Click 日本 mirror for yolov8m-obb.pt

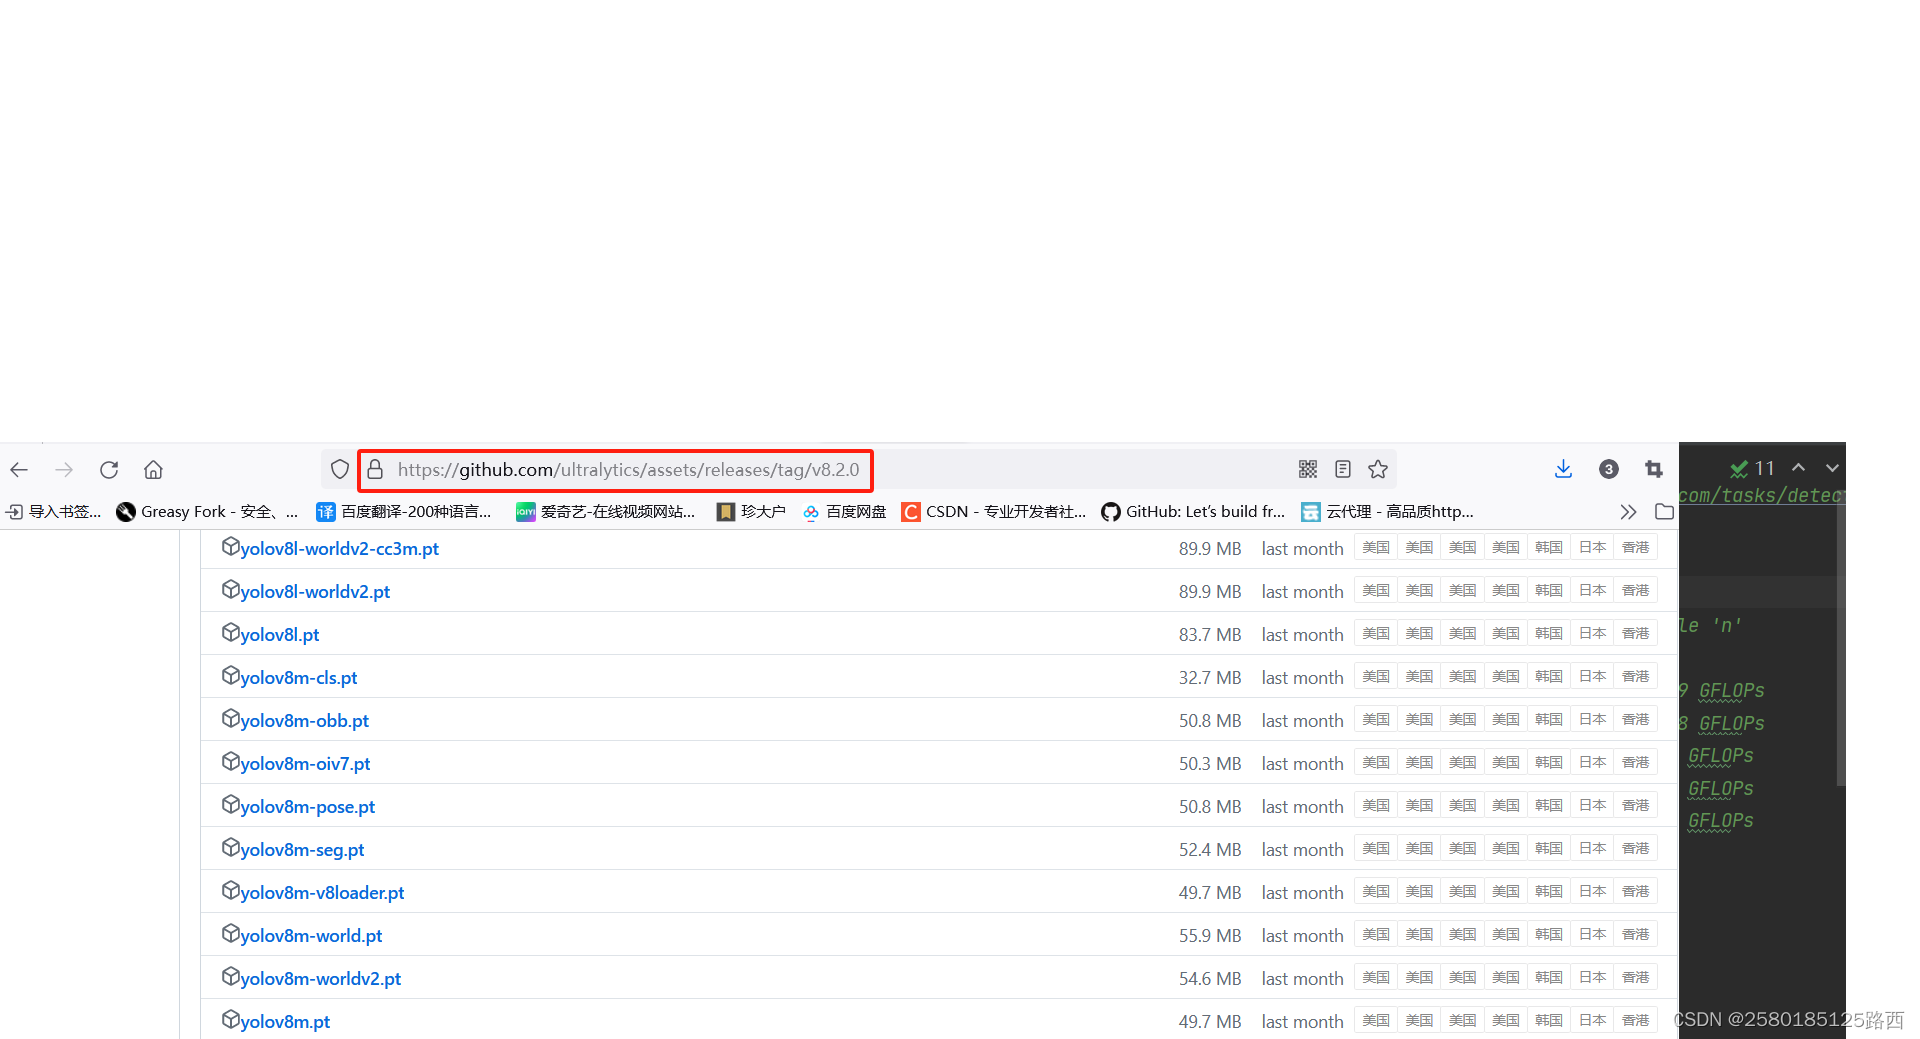[1593, 720]
